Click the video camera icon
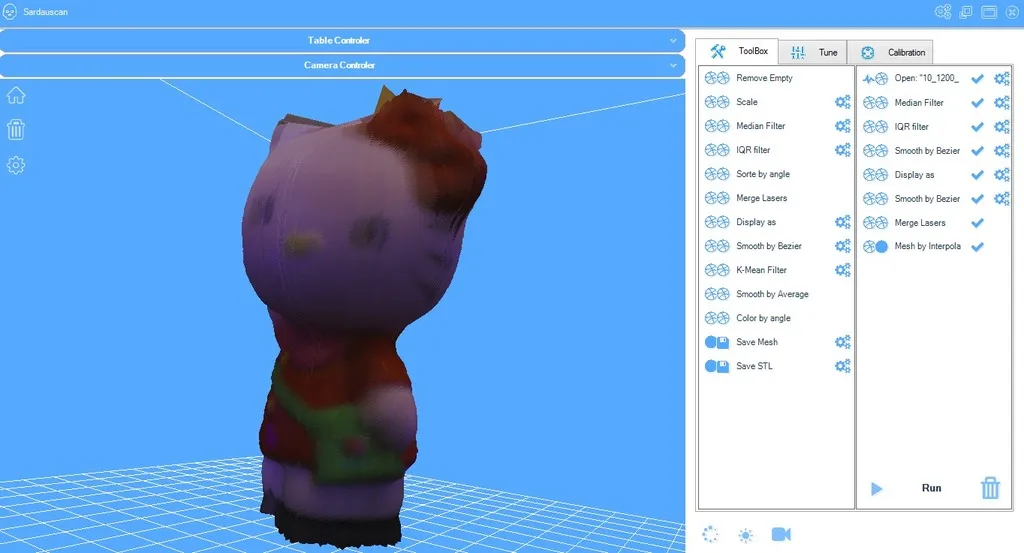Screen dimensions: 1024x553 tap(781, 535)
